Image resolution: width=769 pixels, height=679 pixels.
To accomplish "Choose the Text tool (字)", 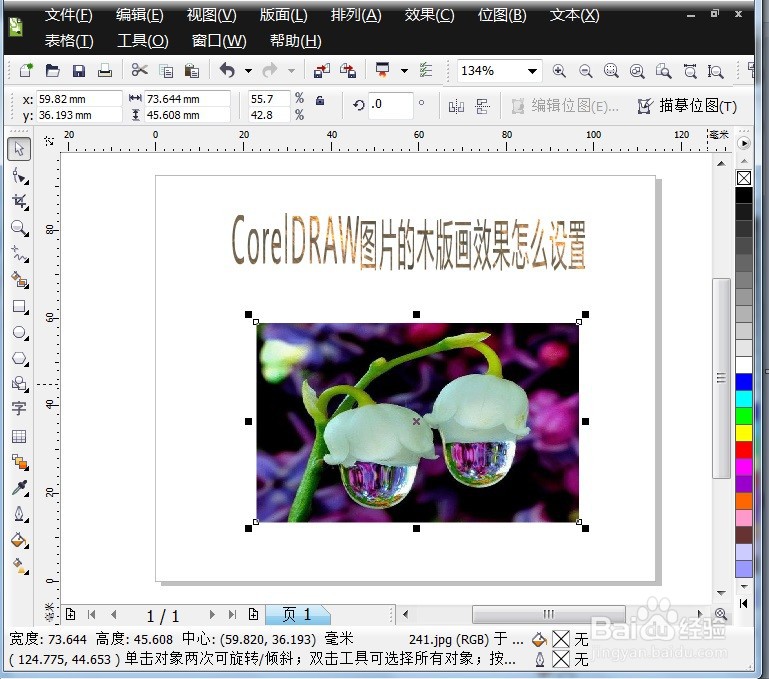I will (19, 408).
